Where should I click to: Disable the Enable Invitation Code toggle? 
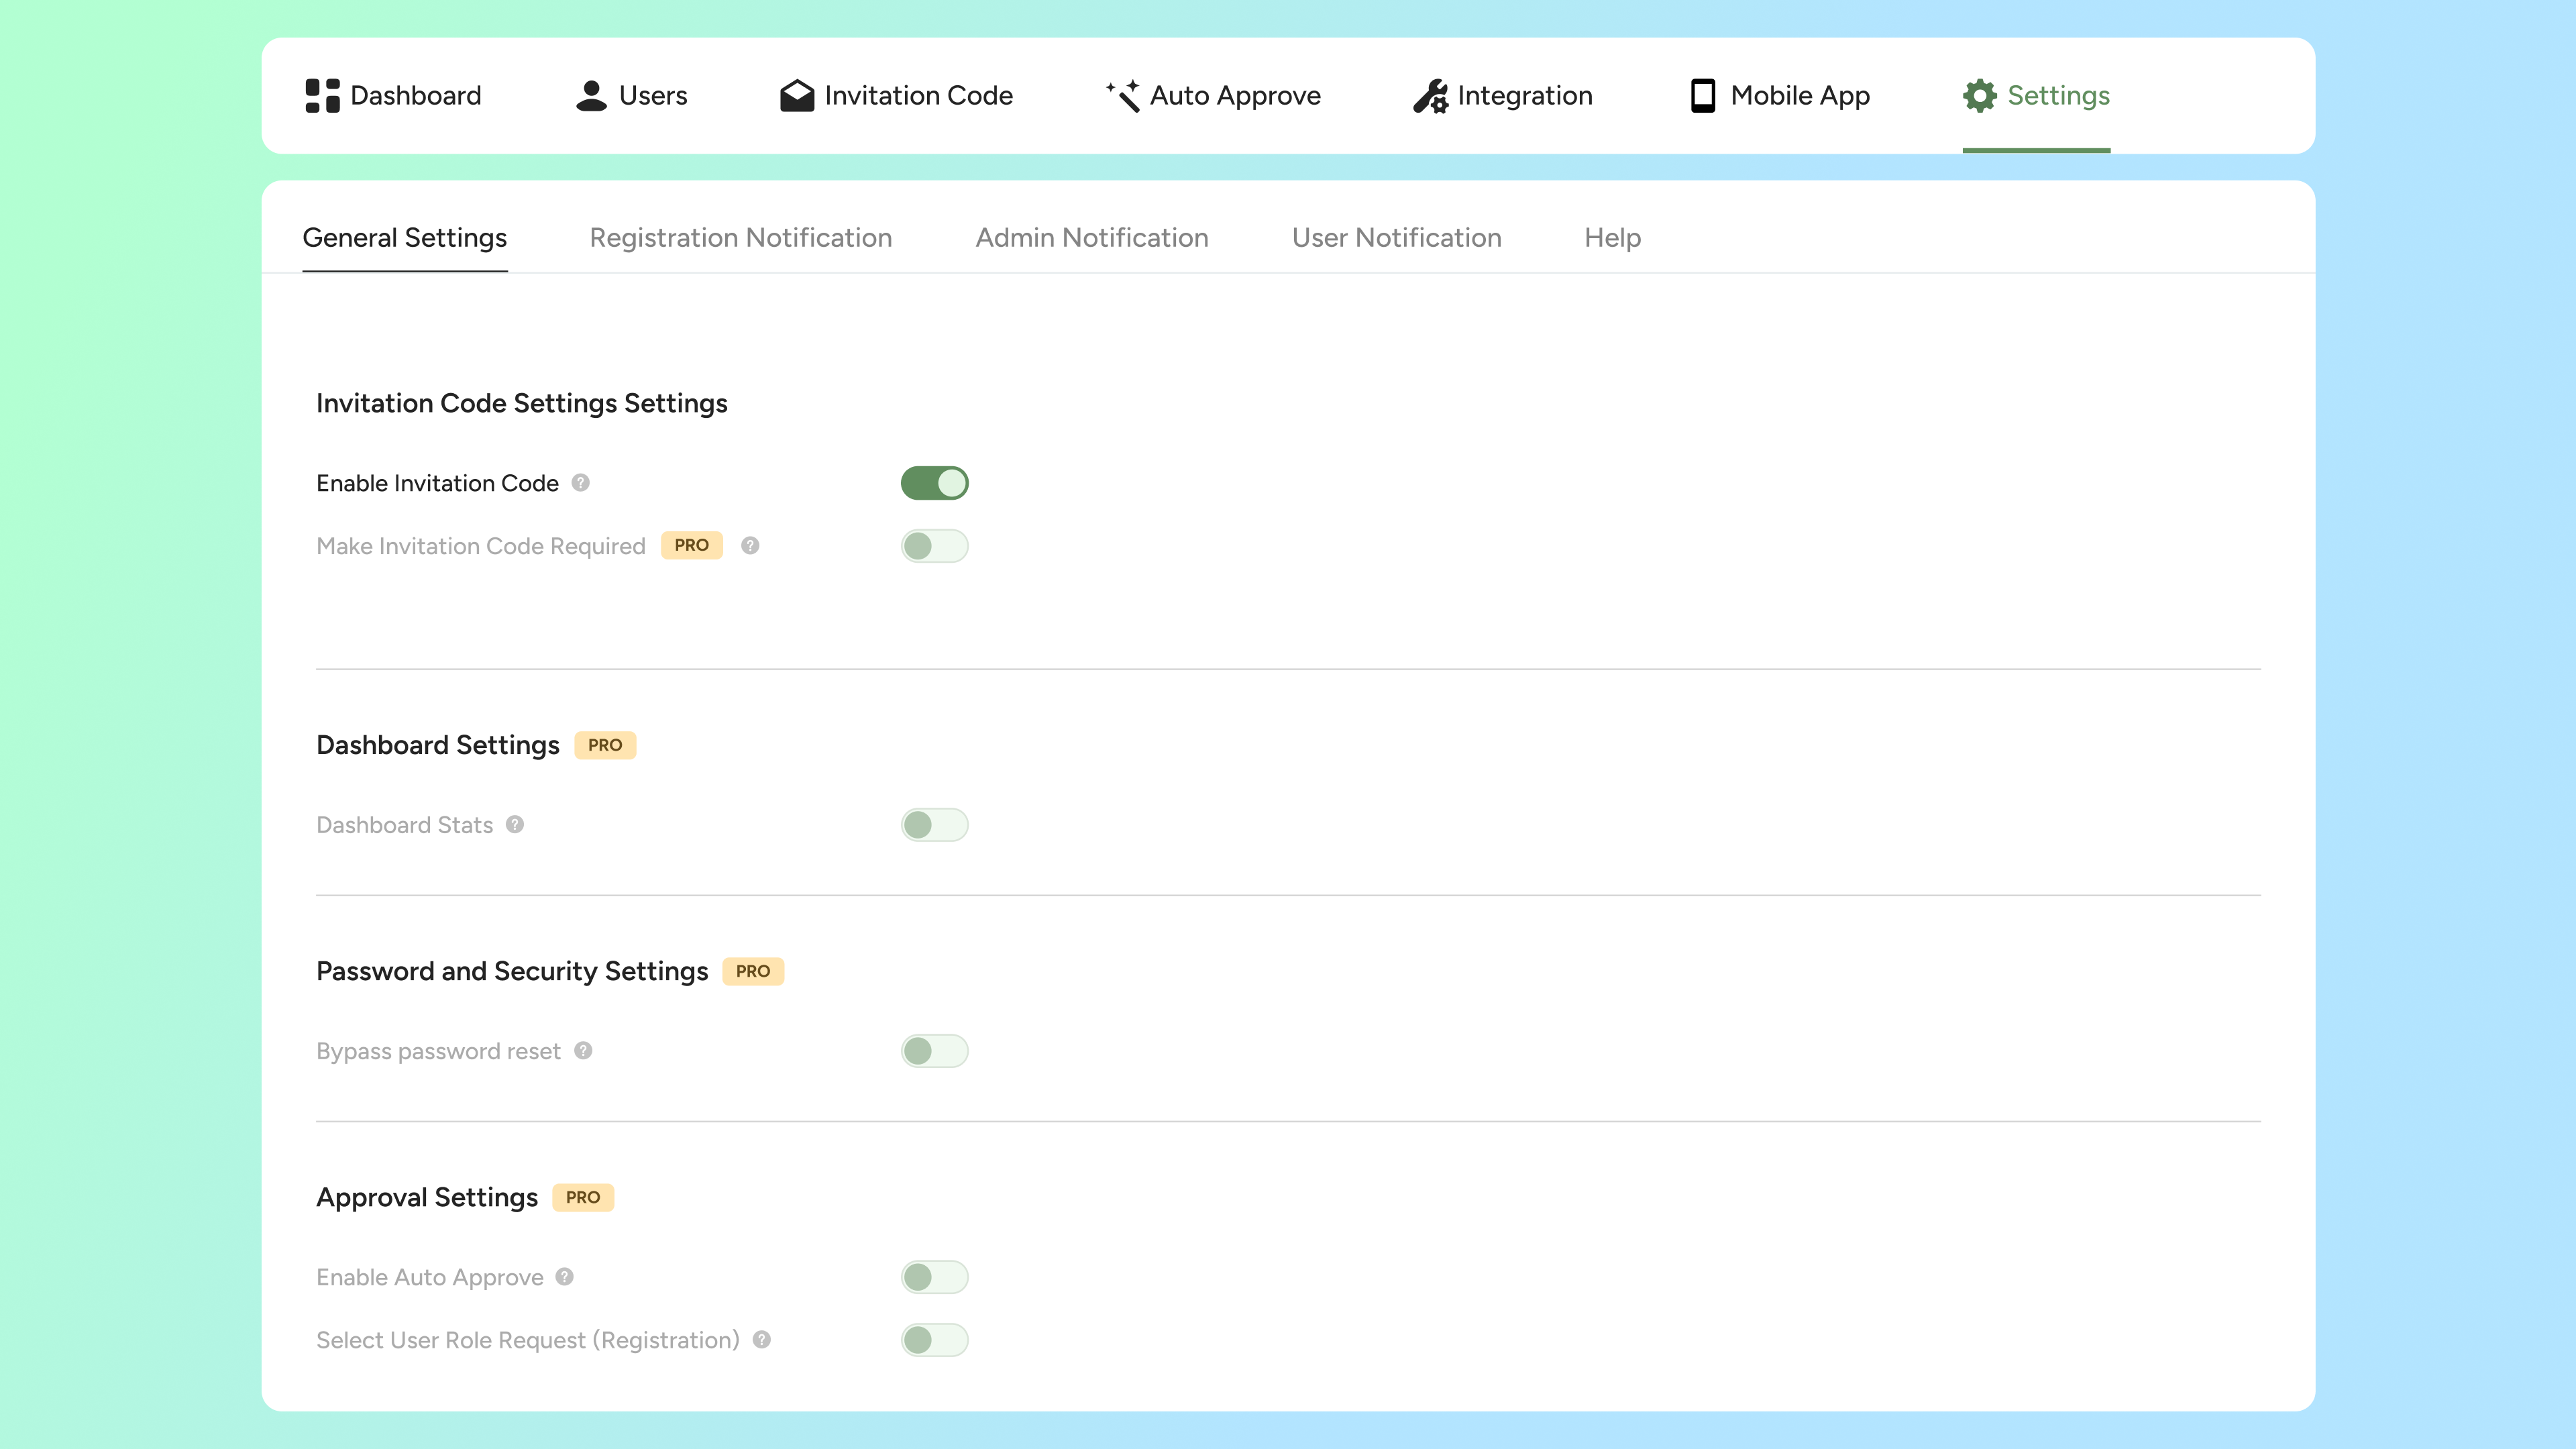(934, 483)
